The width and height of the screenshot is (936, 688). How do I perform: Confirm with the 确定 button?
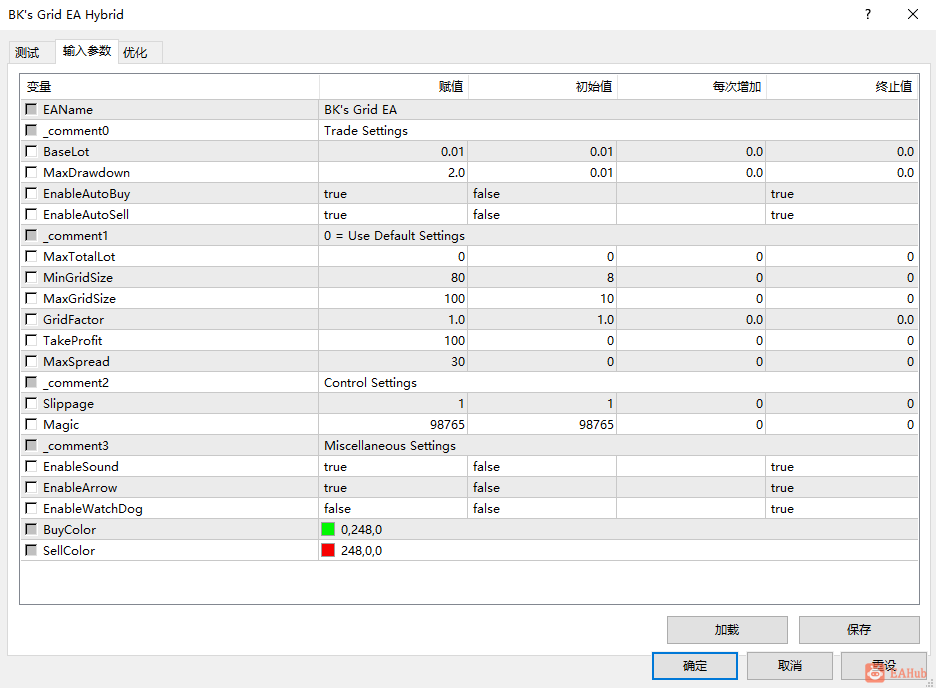[x=695, y=665]
